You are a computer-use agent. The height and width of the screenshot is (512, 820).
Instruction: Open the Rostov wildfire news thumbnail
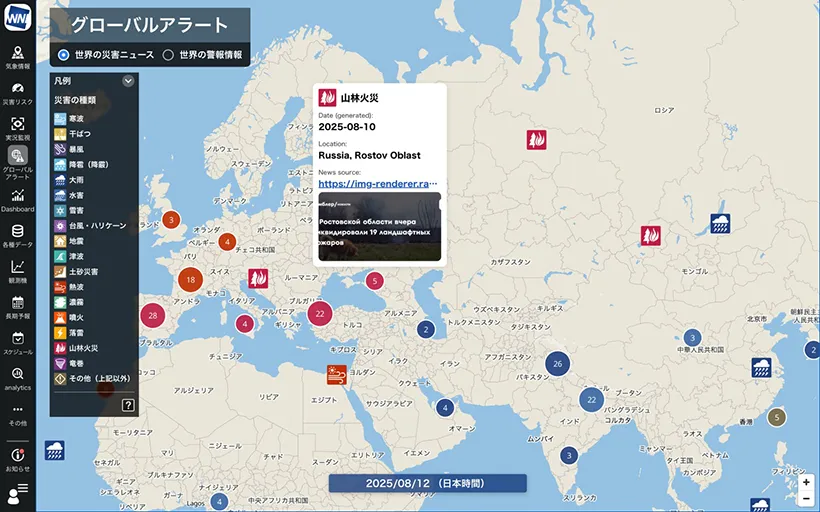coord(379,227)
